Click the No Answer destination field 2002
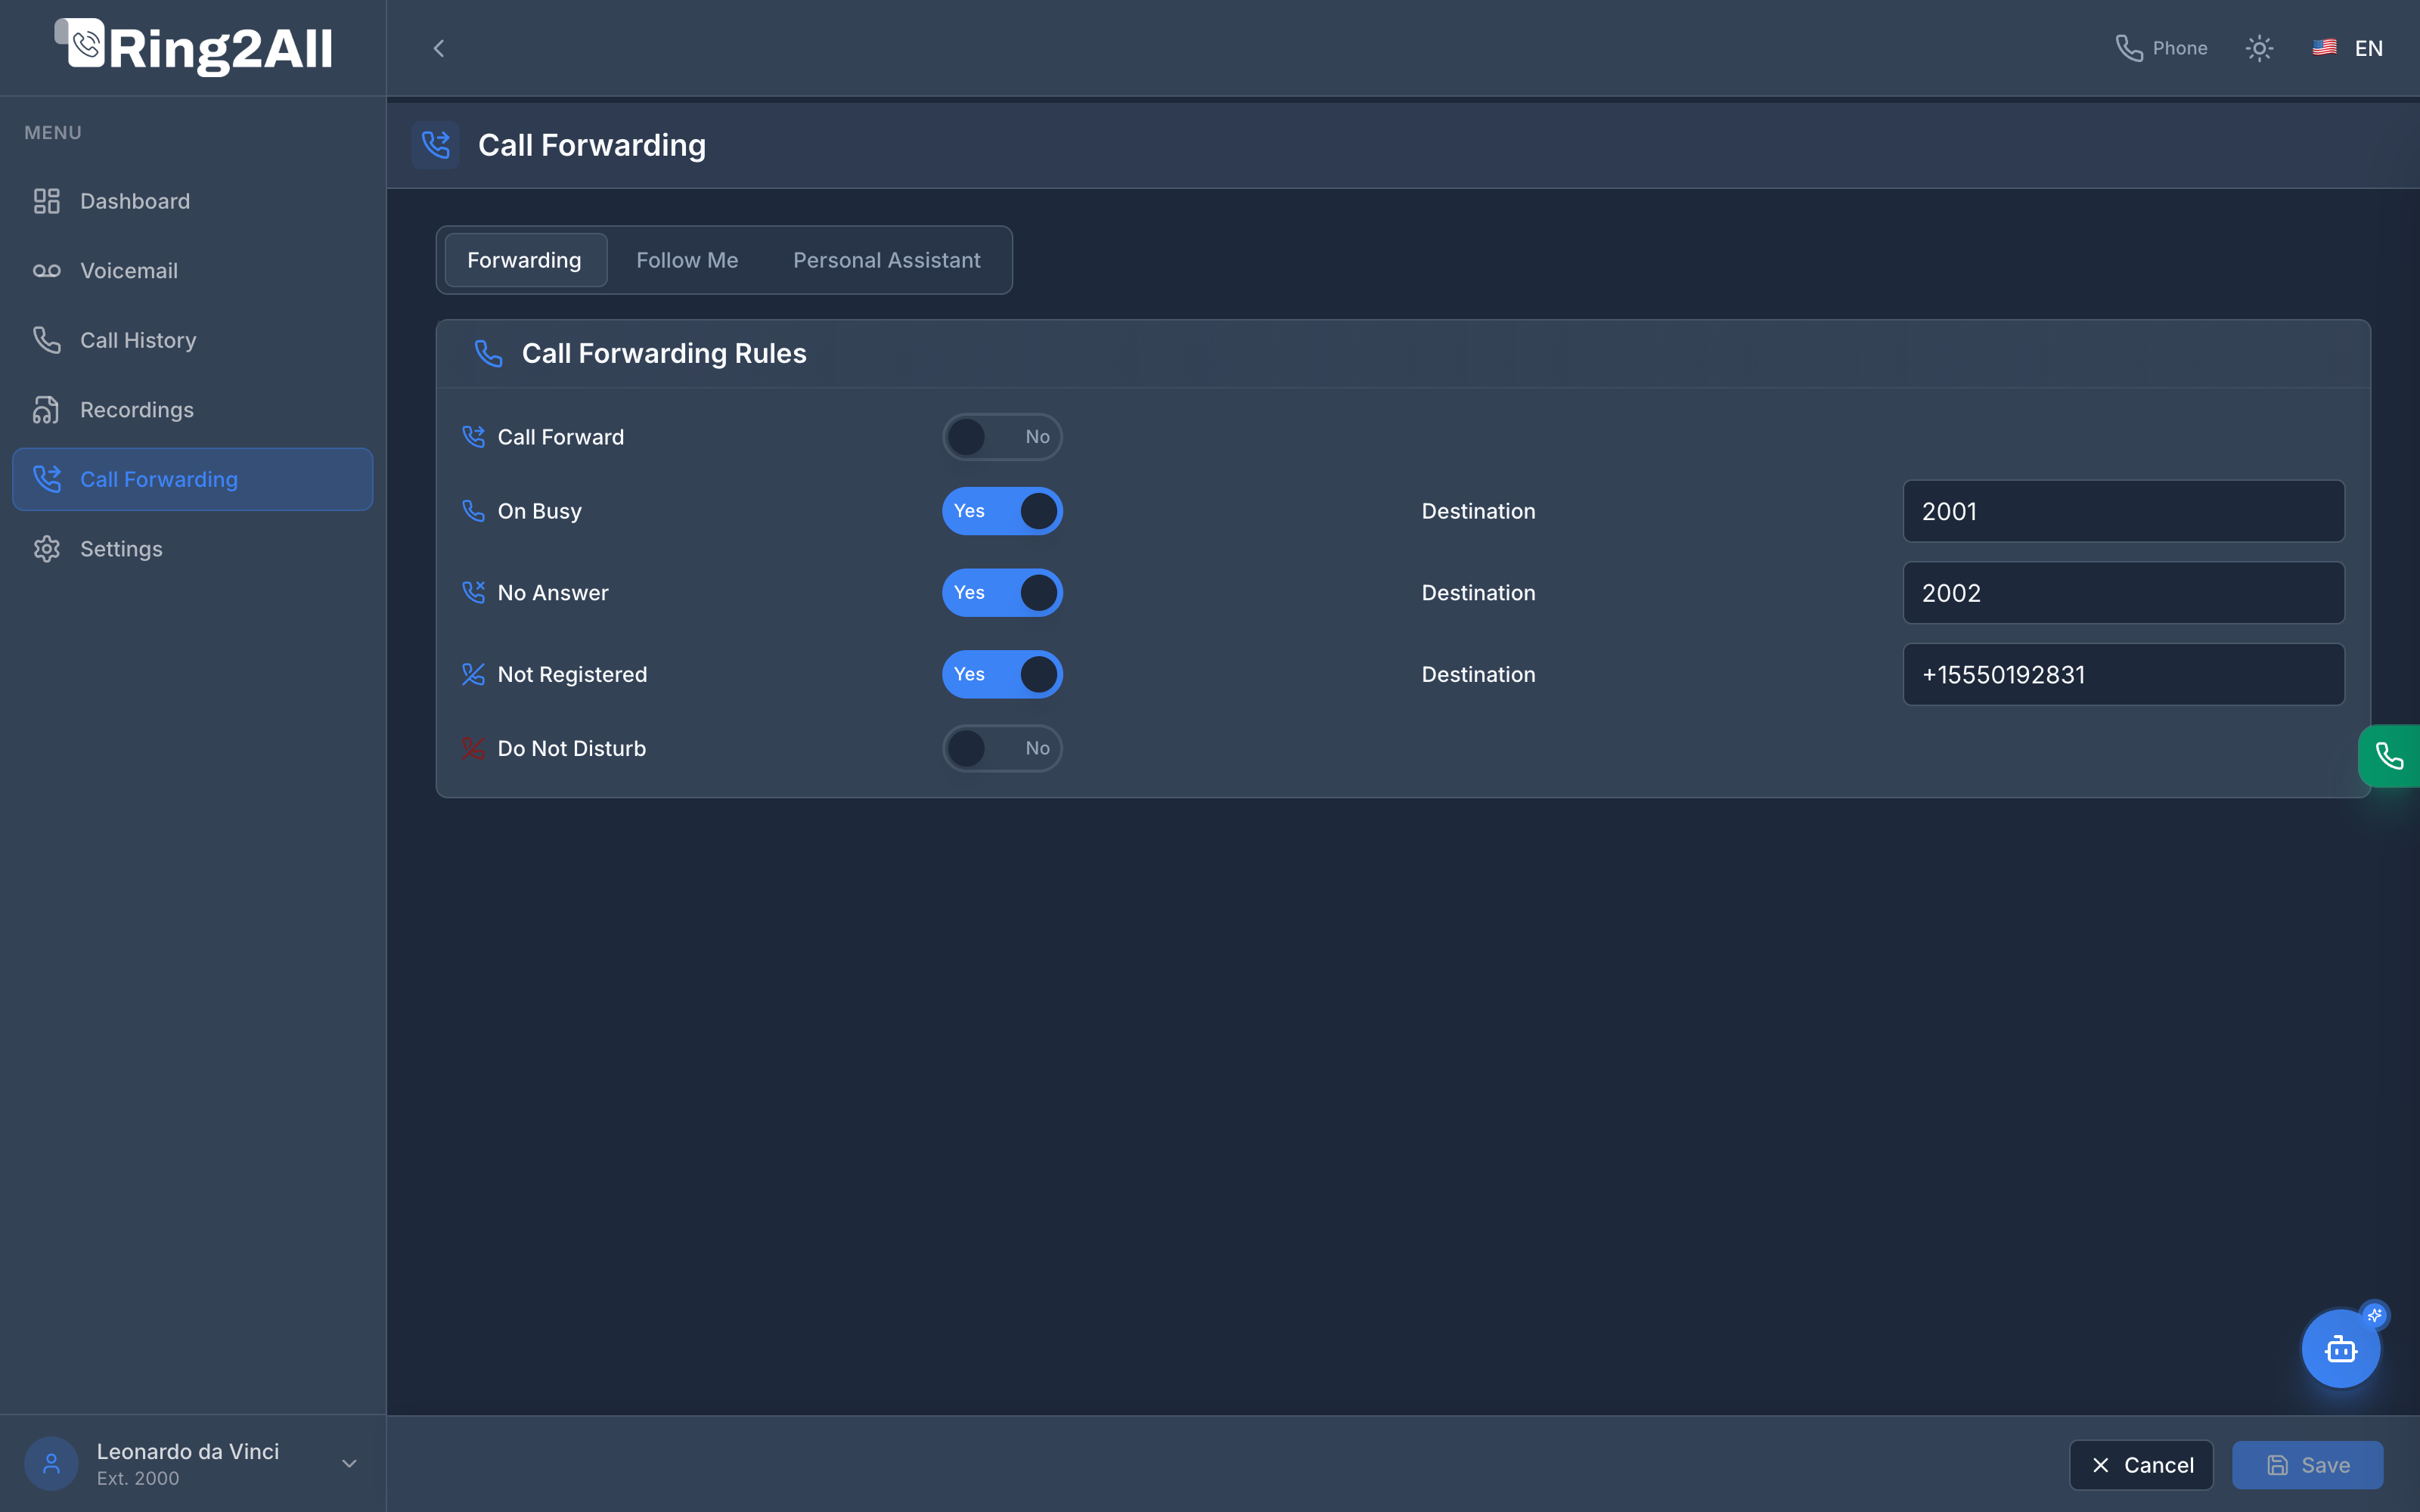 click(2123, 593)
